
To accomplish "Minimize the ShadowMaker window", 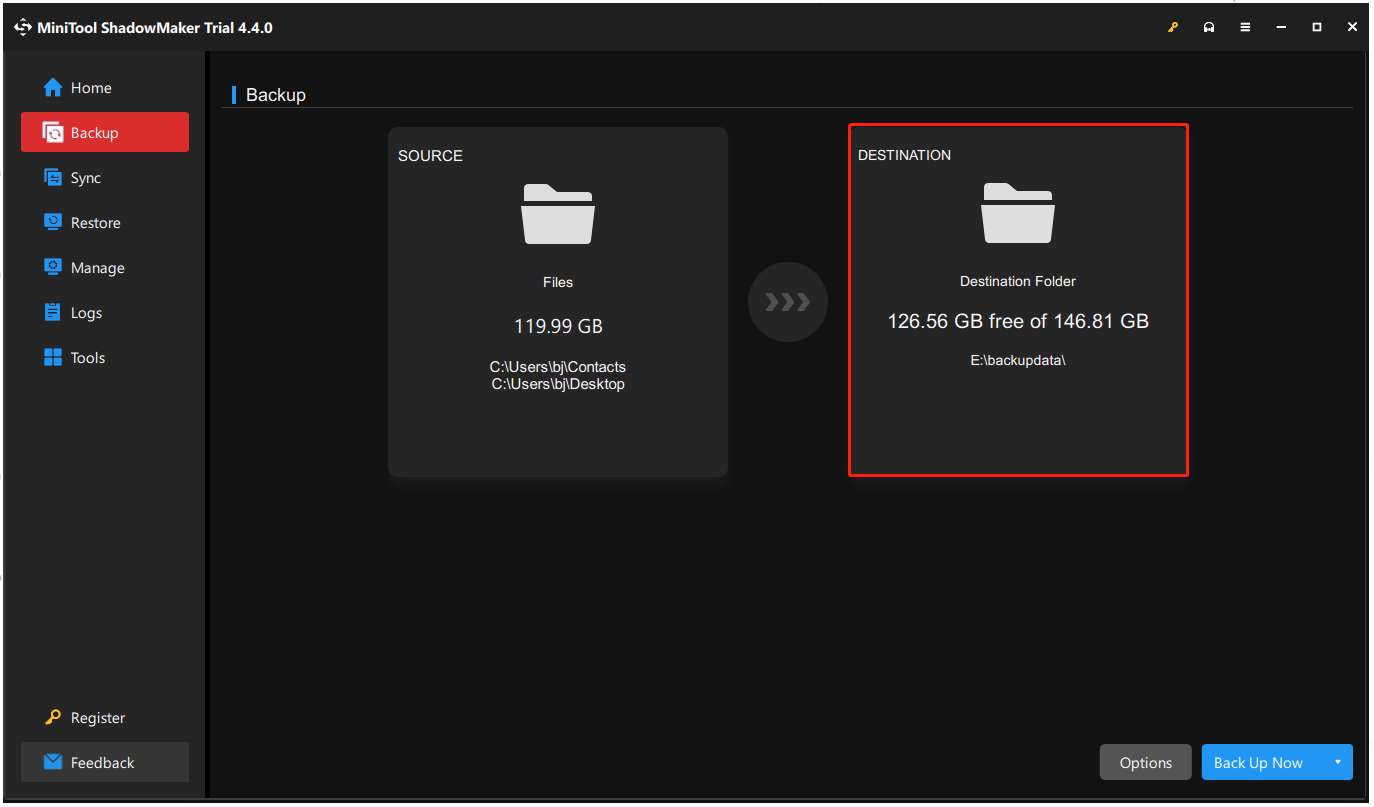I will pyautogui.click(x=1281, y=27).
